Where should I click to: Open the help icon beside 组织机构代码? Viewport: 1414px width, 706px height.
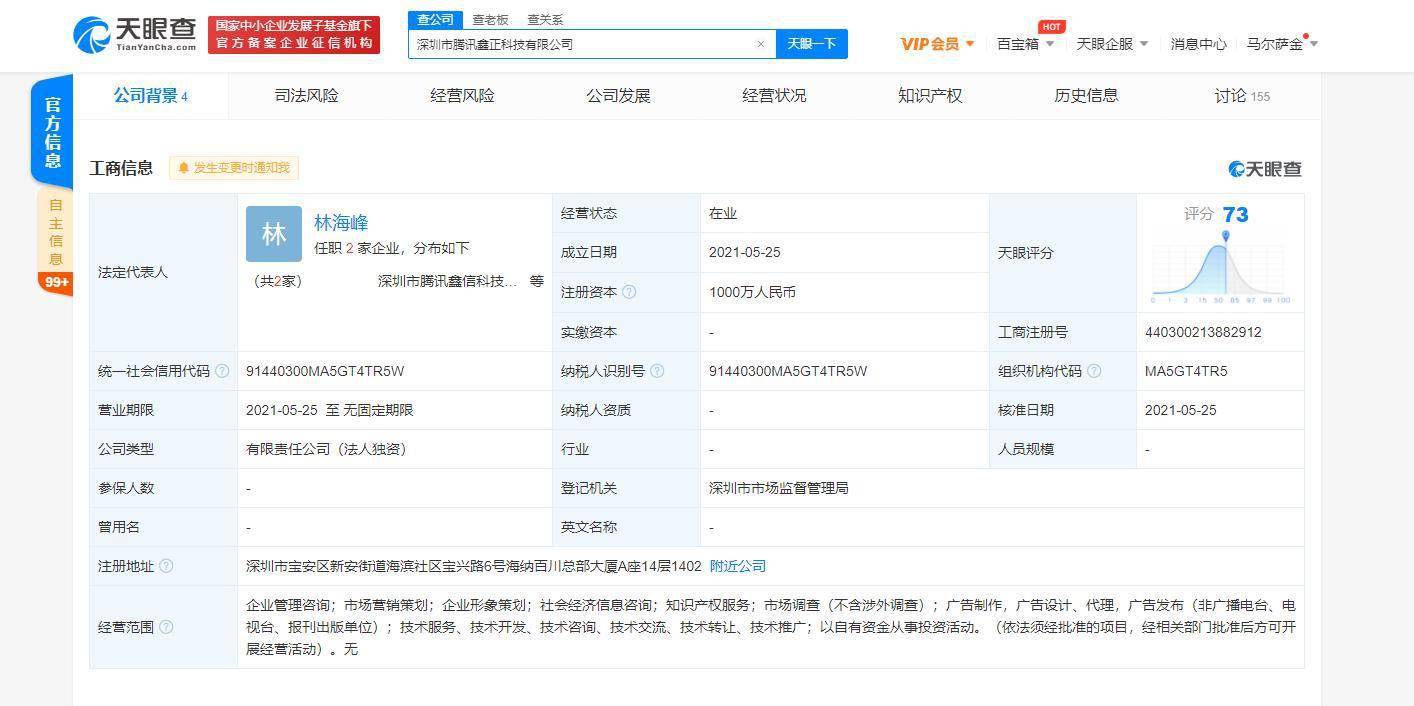1094,371
